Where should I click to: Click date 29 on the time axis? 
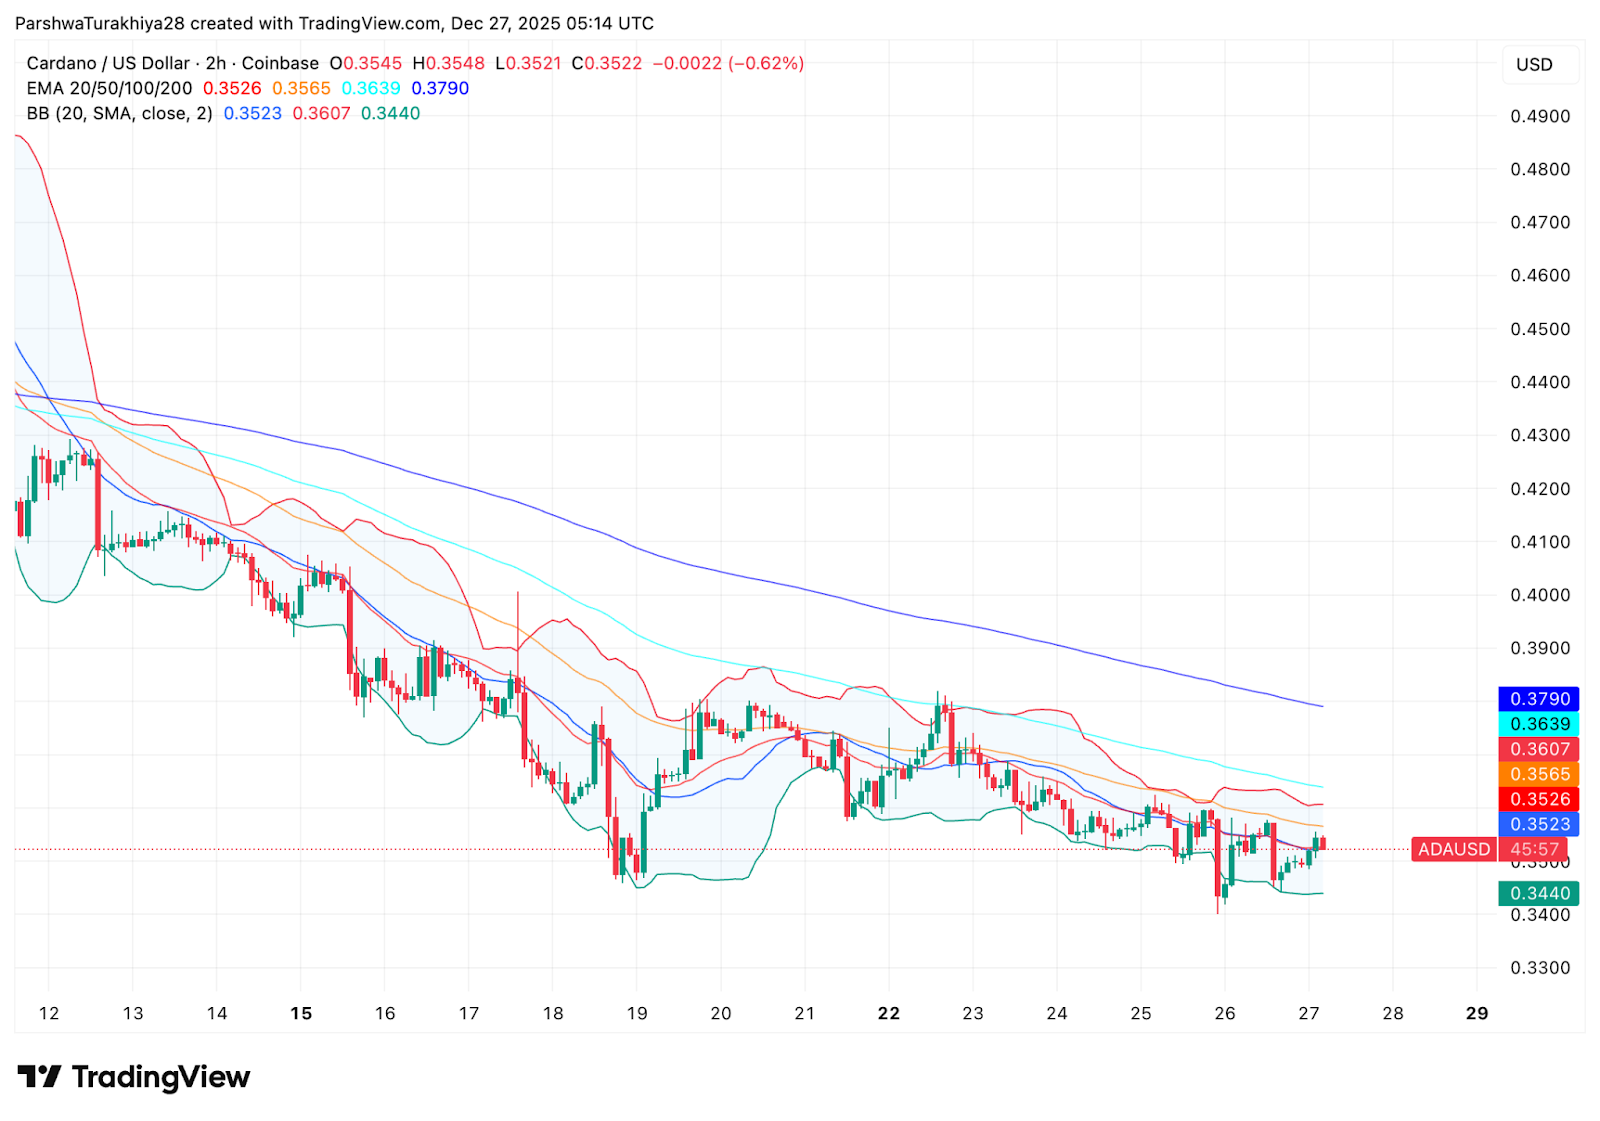[x=1476, y=1013]
